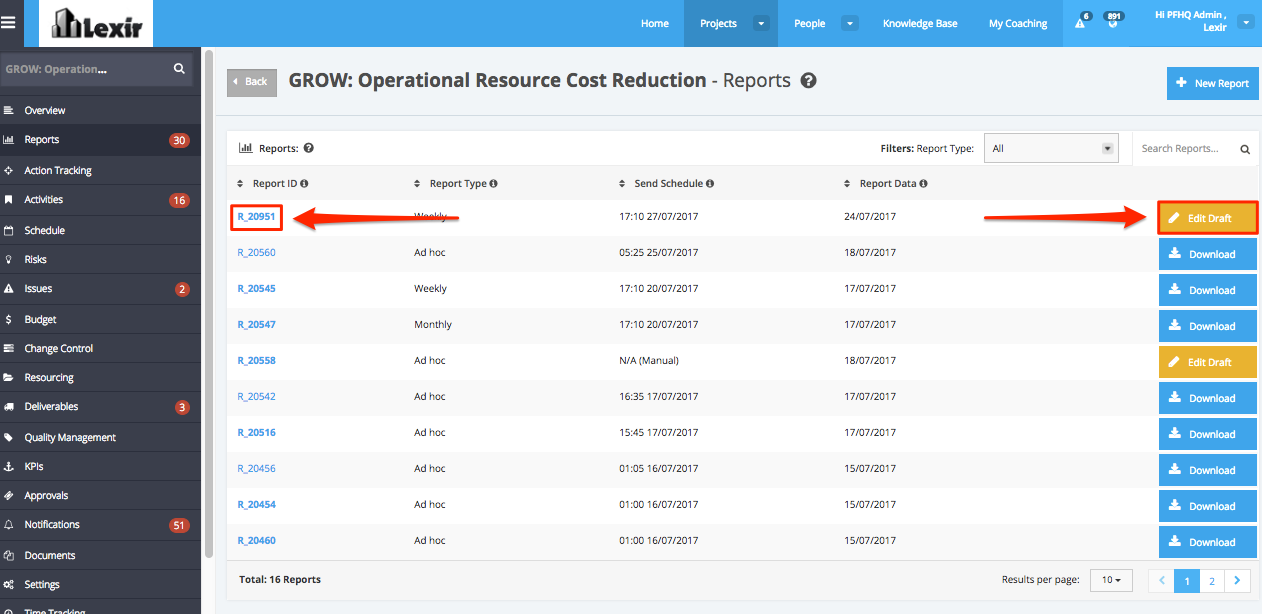The width and height of the screenshot is (1262, 614).
Task: Download report R_20560
Action: click(x=1208, y=254)
